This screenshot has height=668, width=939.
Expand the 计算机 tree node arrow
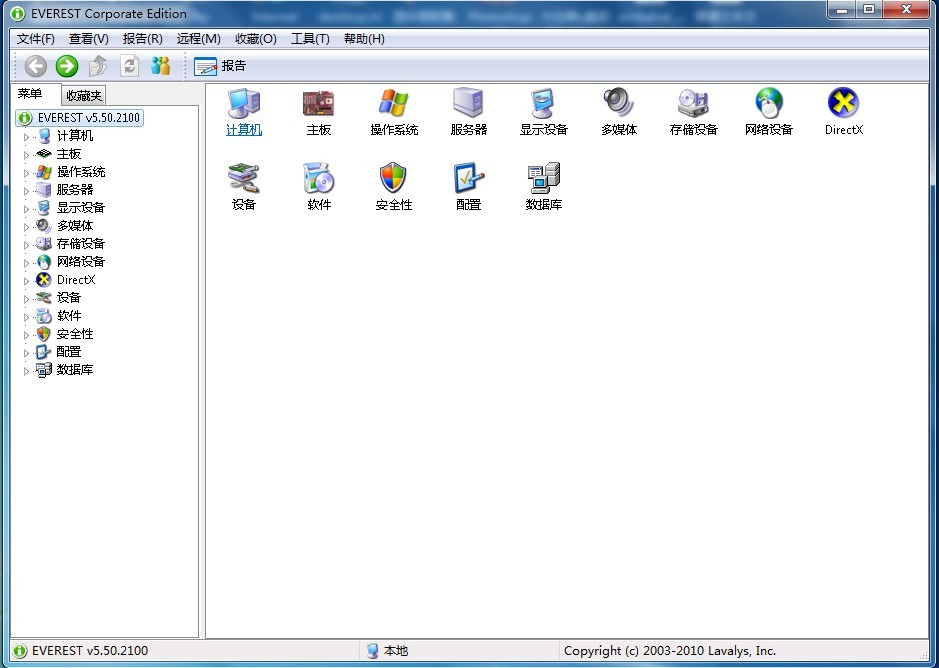[27, 136]
